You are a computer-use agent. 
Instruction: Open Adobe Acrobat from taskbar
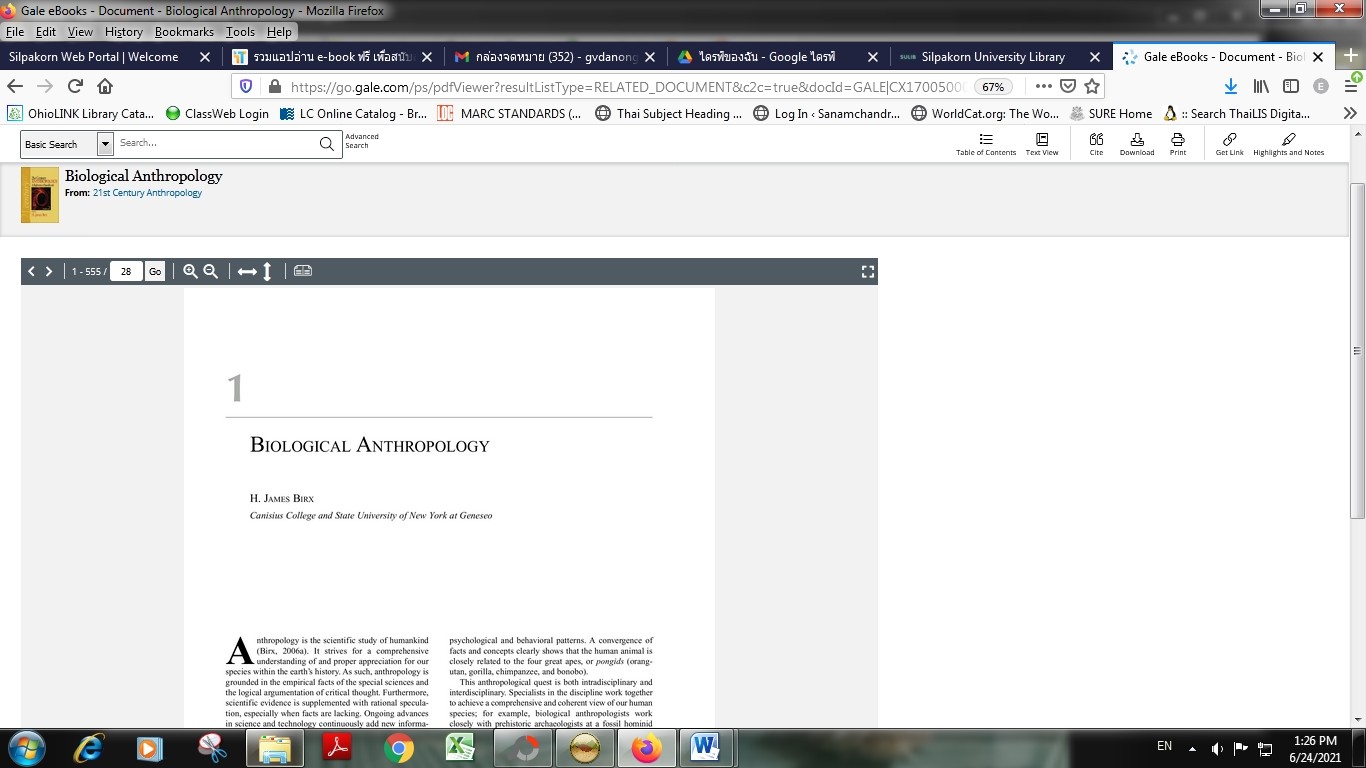point(337,748)
